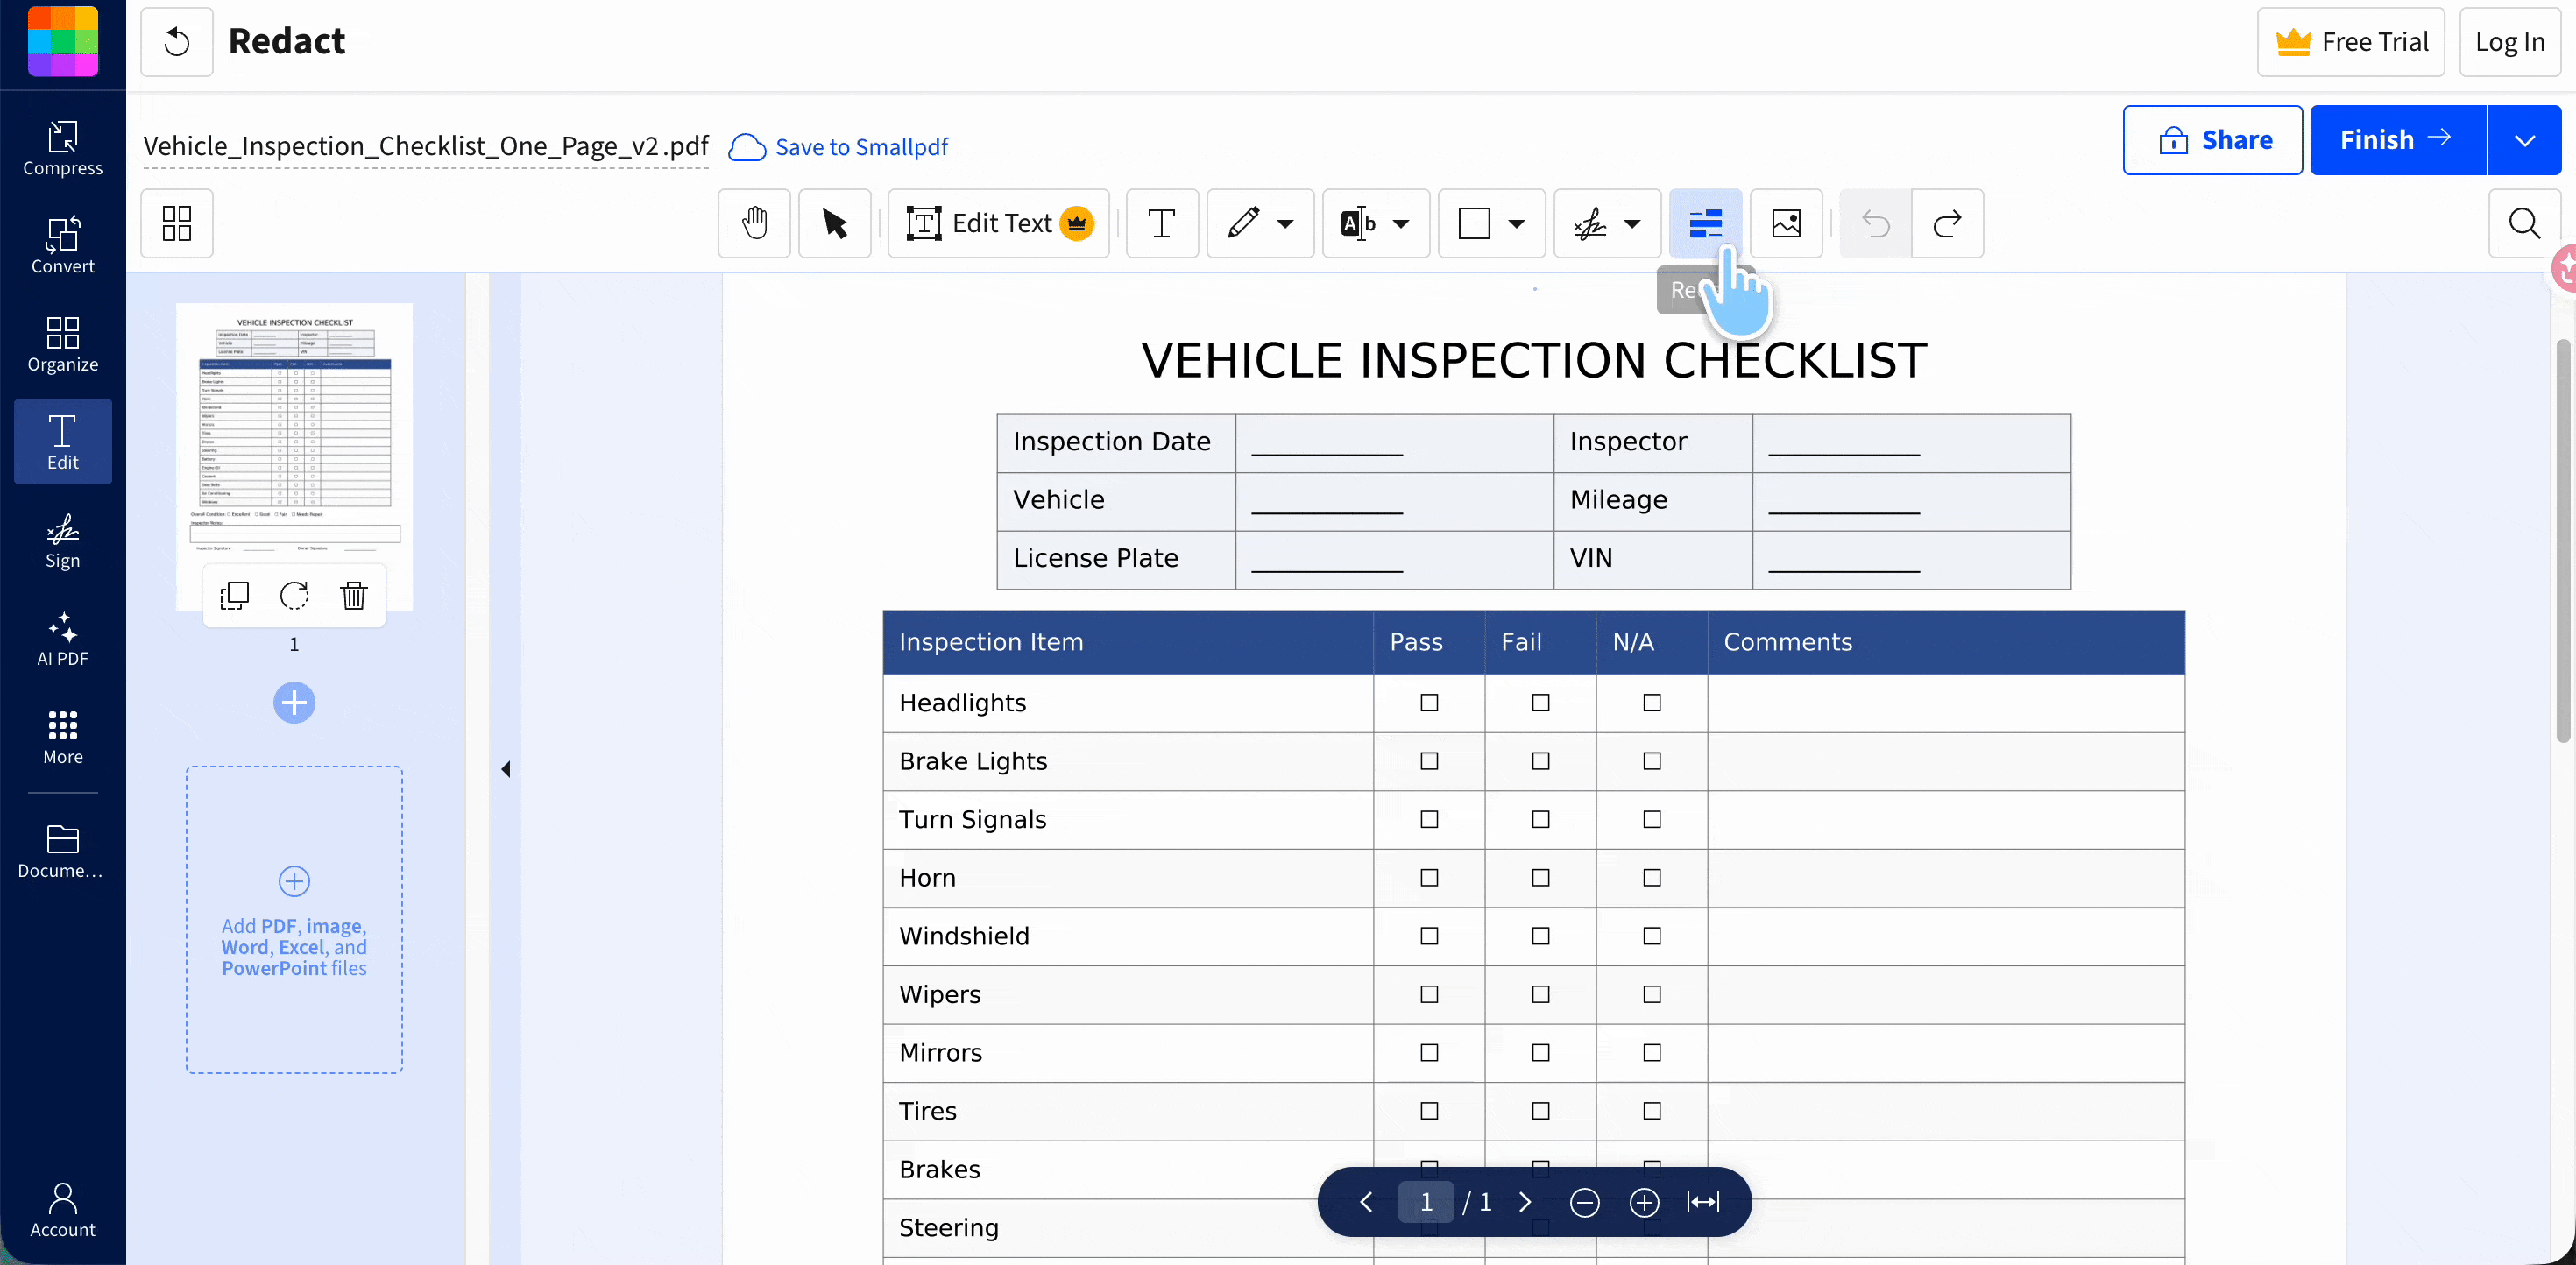Check Pass for Turn Signals
Image resolution: width=2576 pixels, height=1265 pixels.
[1430, 820]
